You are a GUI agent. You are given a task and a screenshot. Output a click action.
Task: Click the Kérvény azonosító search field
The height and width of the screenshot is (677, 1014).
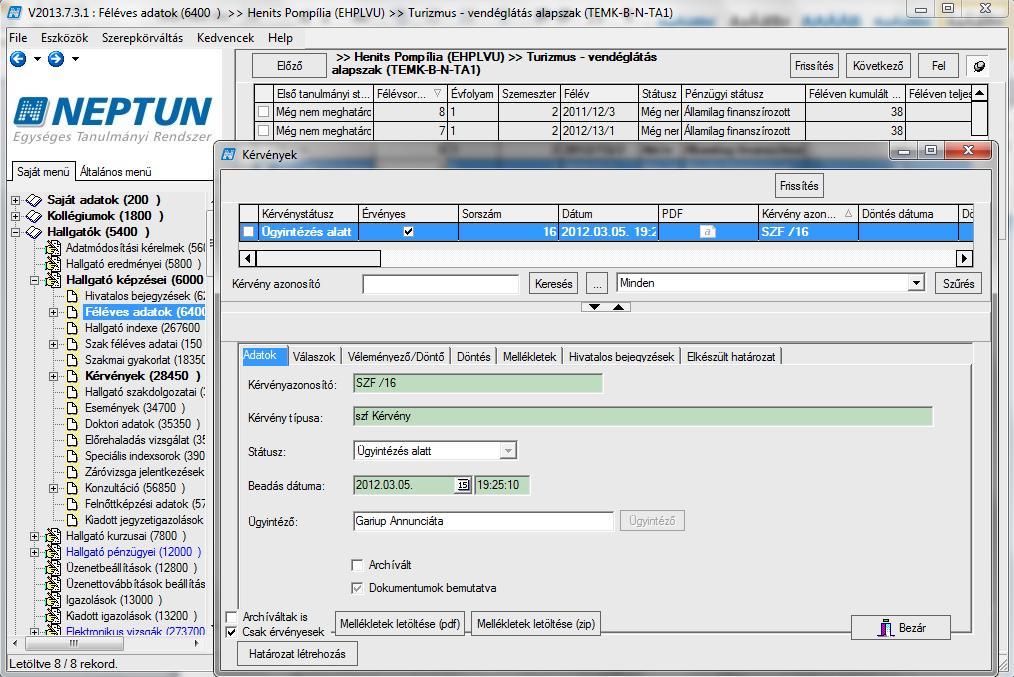point(440,284)
